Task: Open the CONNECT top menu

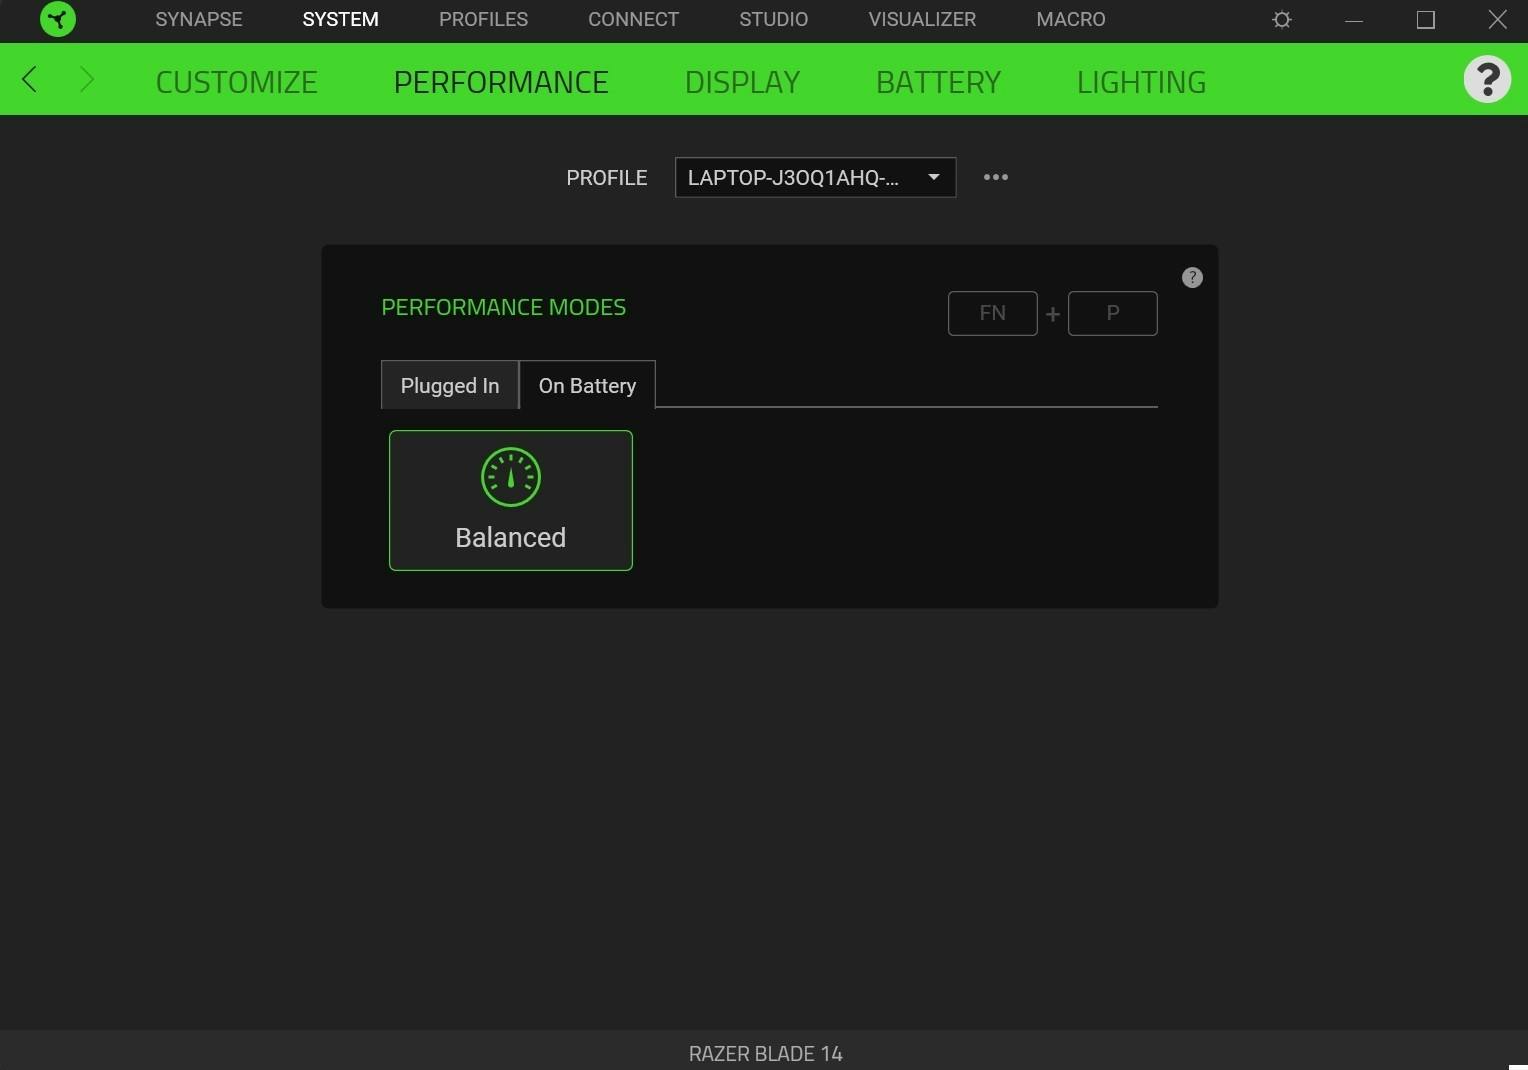Action: click(633, 19)
